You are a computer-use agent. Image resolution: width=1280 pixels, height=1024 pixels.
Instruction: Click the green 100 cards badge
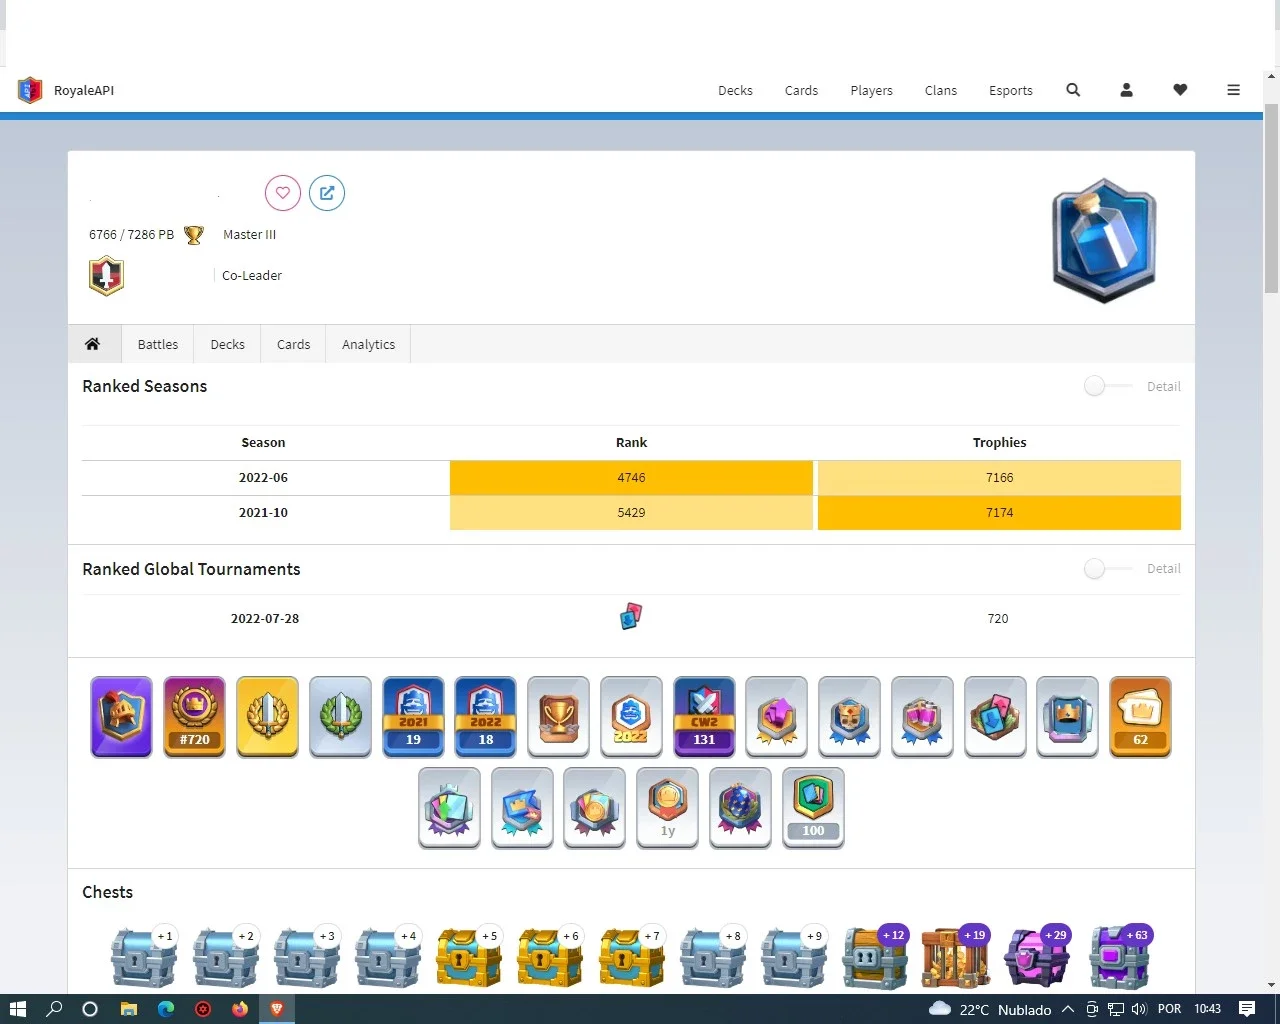pyautogui.click(x=814, y=808)
